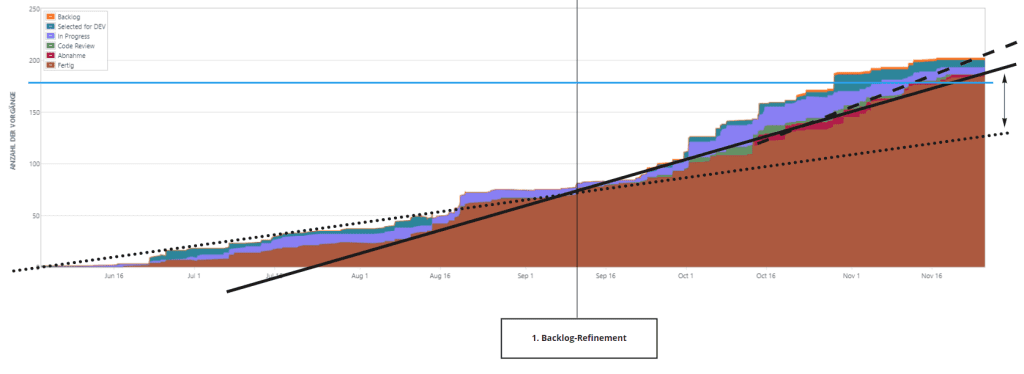Image resolution: width=1024 pixels, height=374 pixels.
Task: Click the '100' y-axis value
Action: [x=35, y=163]
